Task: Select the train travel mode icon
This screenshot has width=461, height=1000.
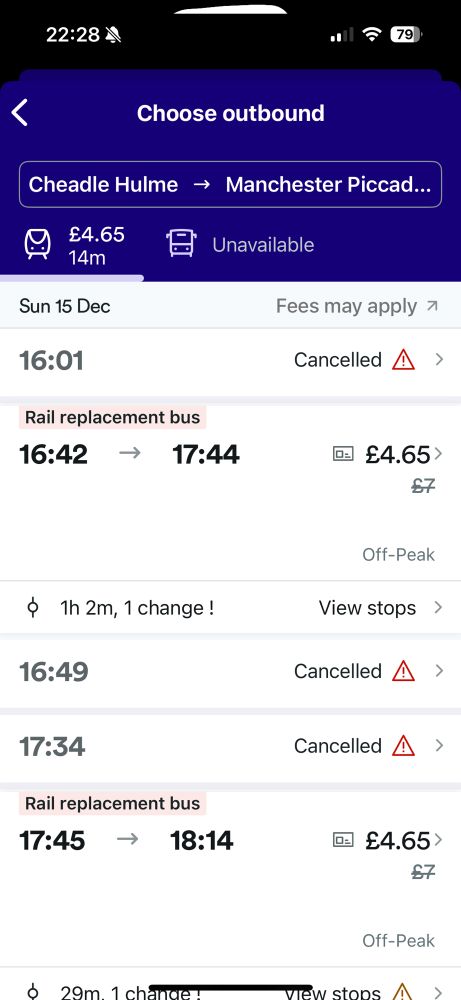Action: point(38,244)
